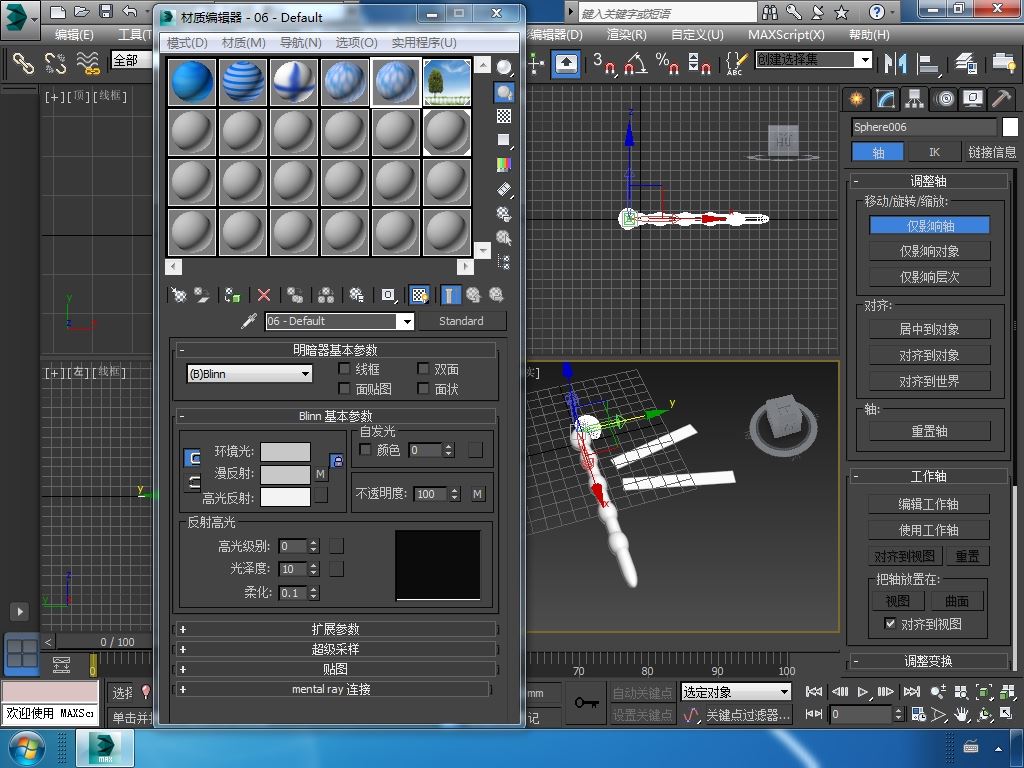Click the 漫反射 diffuse color swatch
This screenshot has width=1024, height=768.
pyautogui.click(x=285, y=474)
